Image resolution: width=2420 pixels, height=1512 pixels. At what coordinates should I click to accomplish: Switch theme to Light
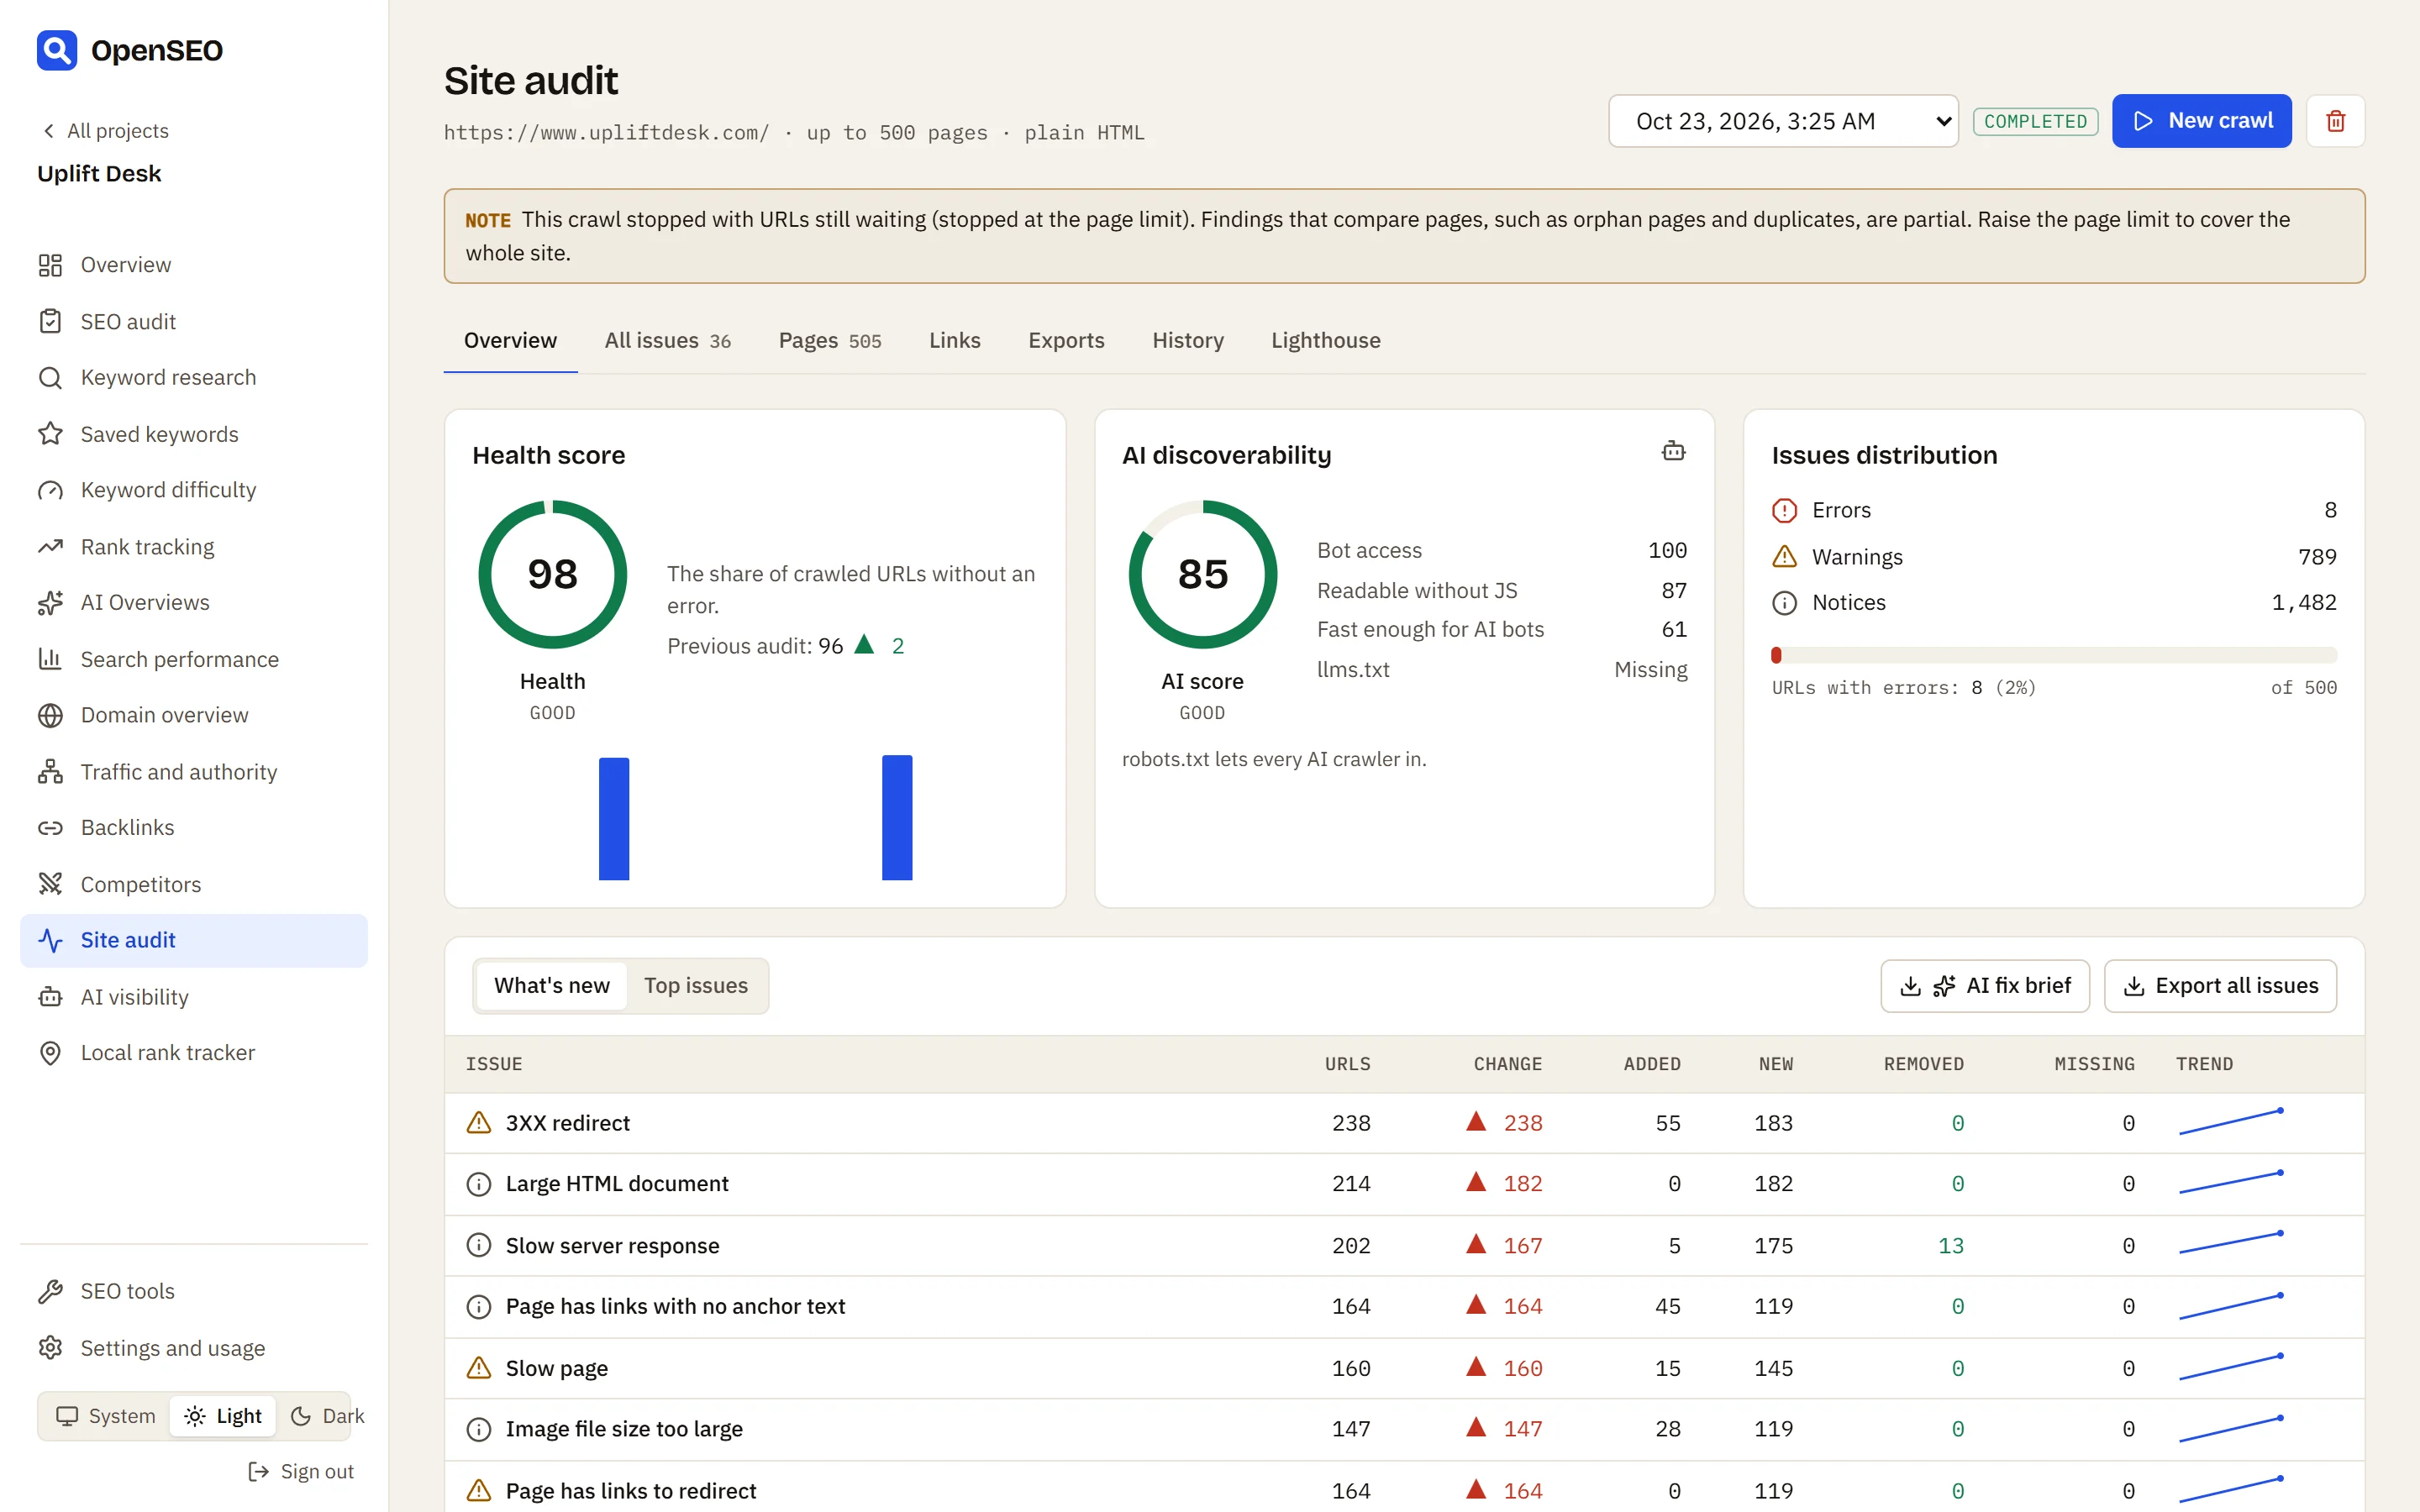(x=223, y=1416)
